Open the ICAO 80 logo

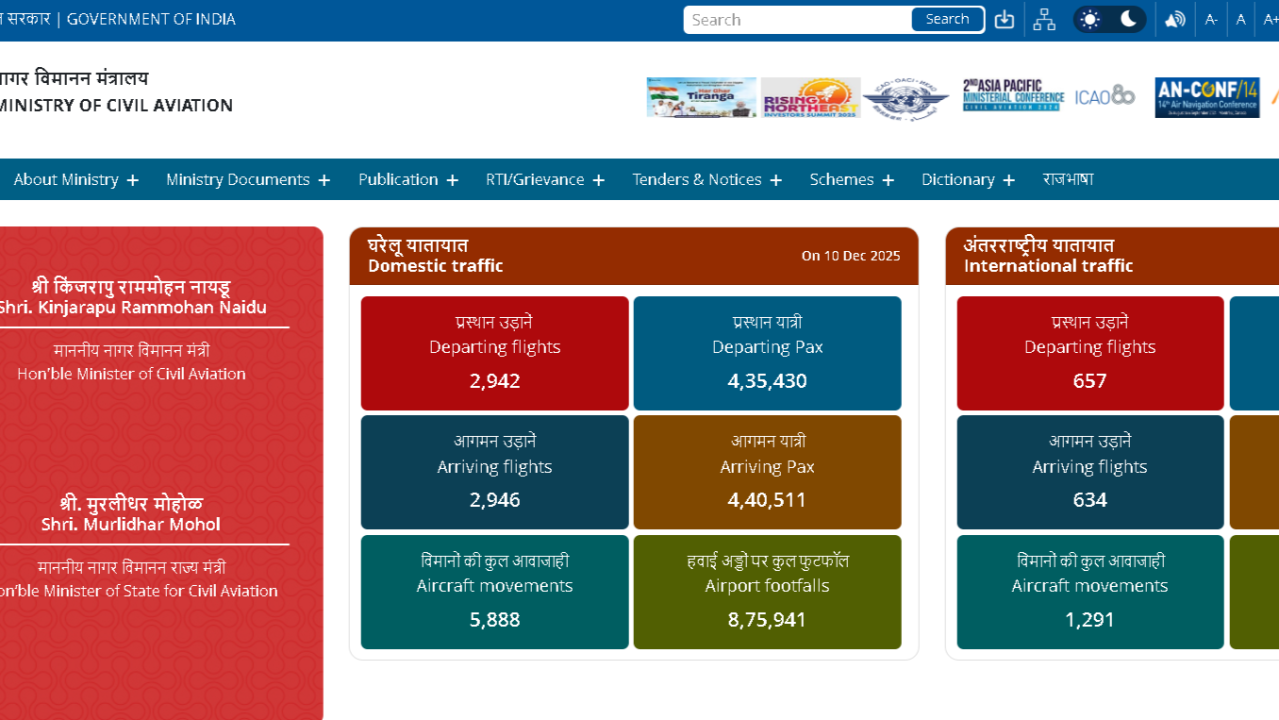tap(1105, 97)
